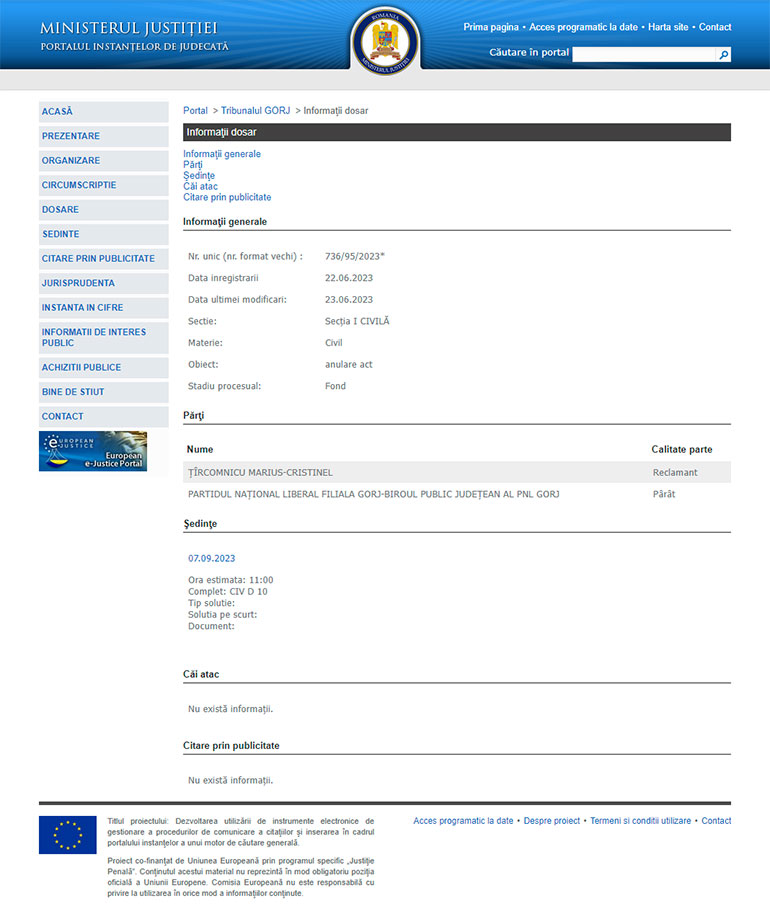Select INFORMATII DE INTERES PUBLIC sidebar item

pyautogui.click(x=103, y=338)
